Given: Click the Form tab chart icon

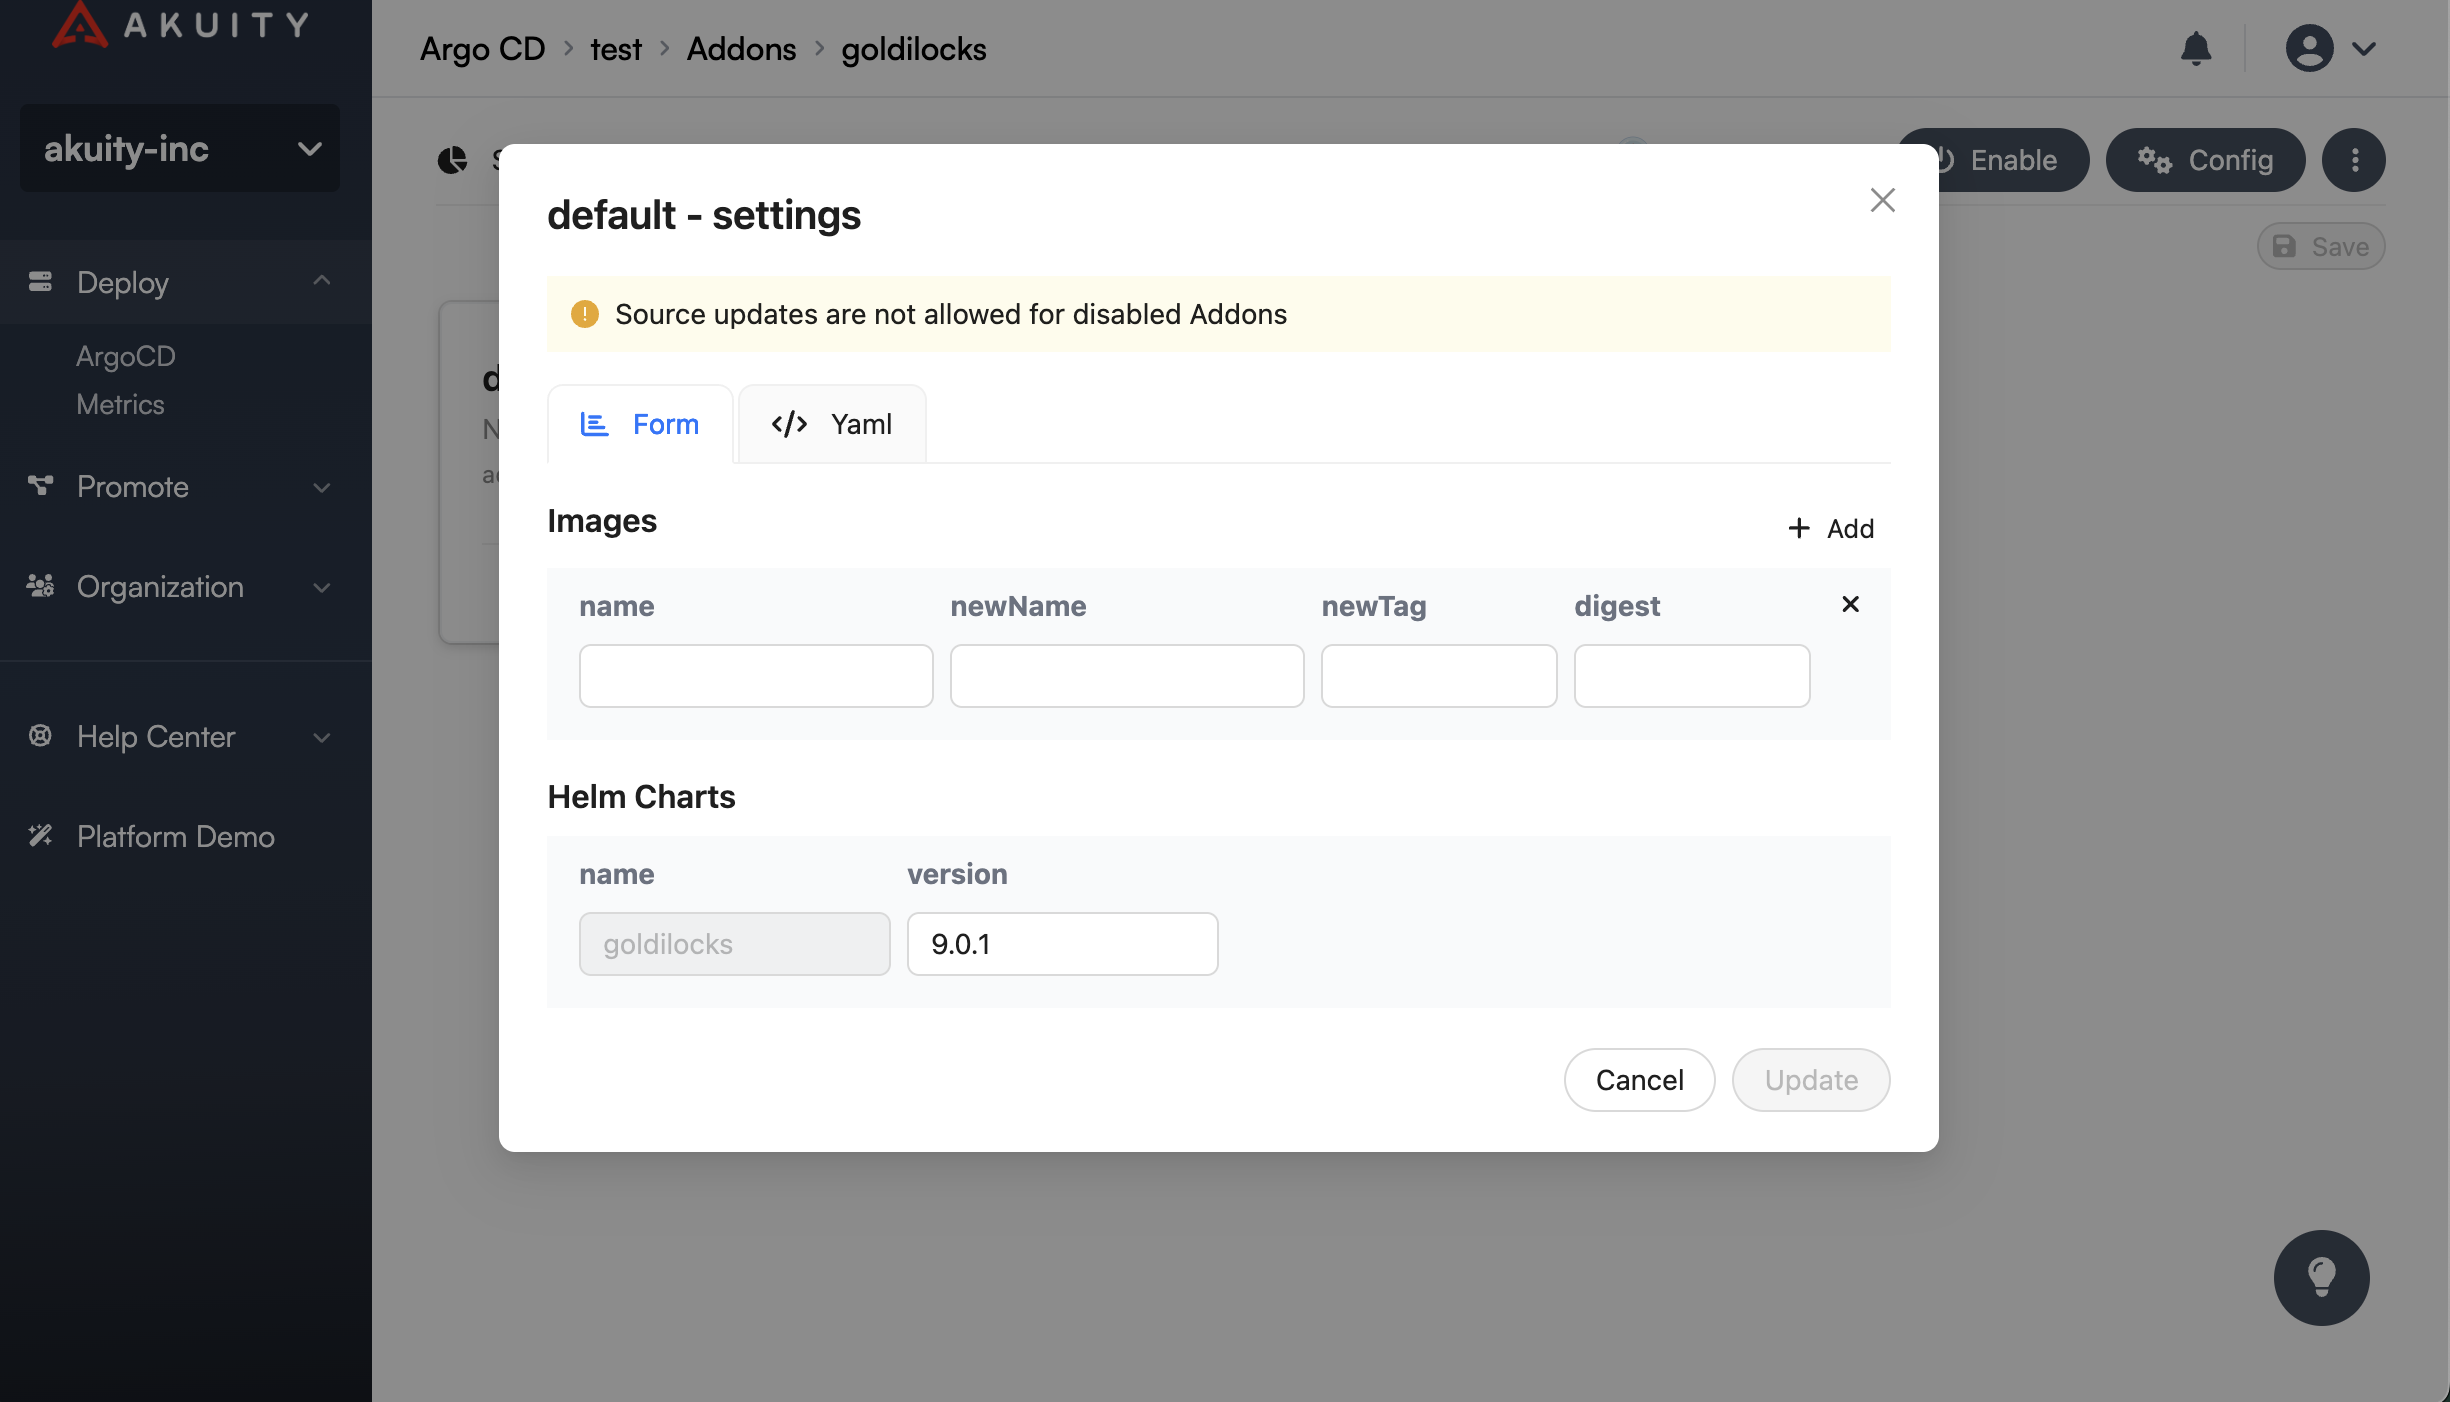Looking at the screenshot, I should point(594,424).
